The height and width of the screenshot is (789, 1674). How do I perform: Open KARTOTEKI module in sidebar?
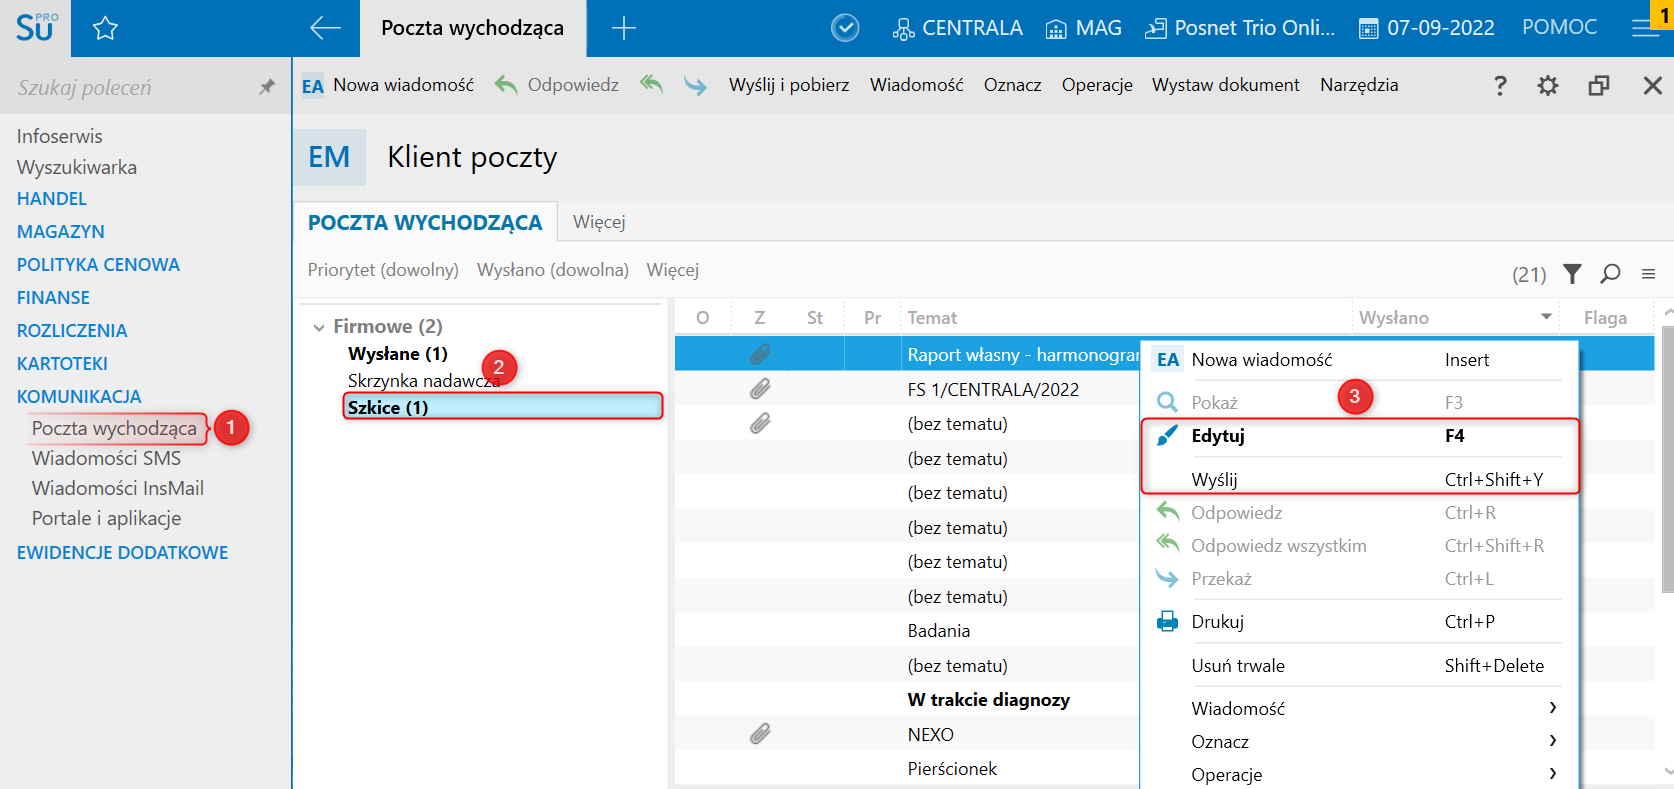click(x=62, y=364)
